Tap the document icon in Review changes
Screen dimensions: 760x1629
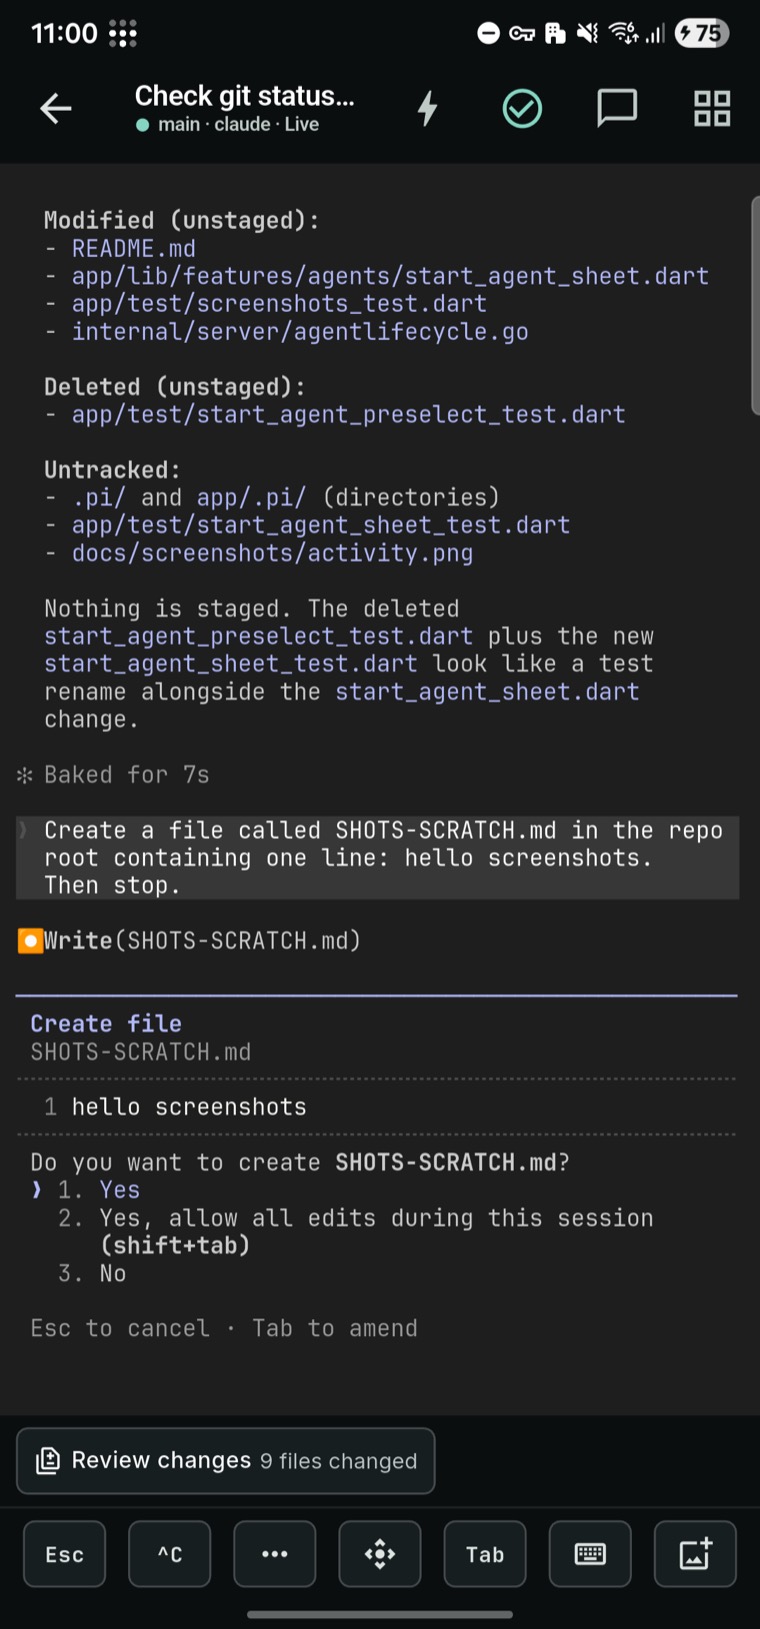[48, 1461]
